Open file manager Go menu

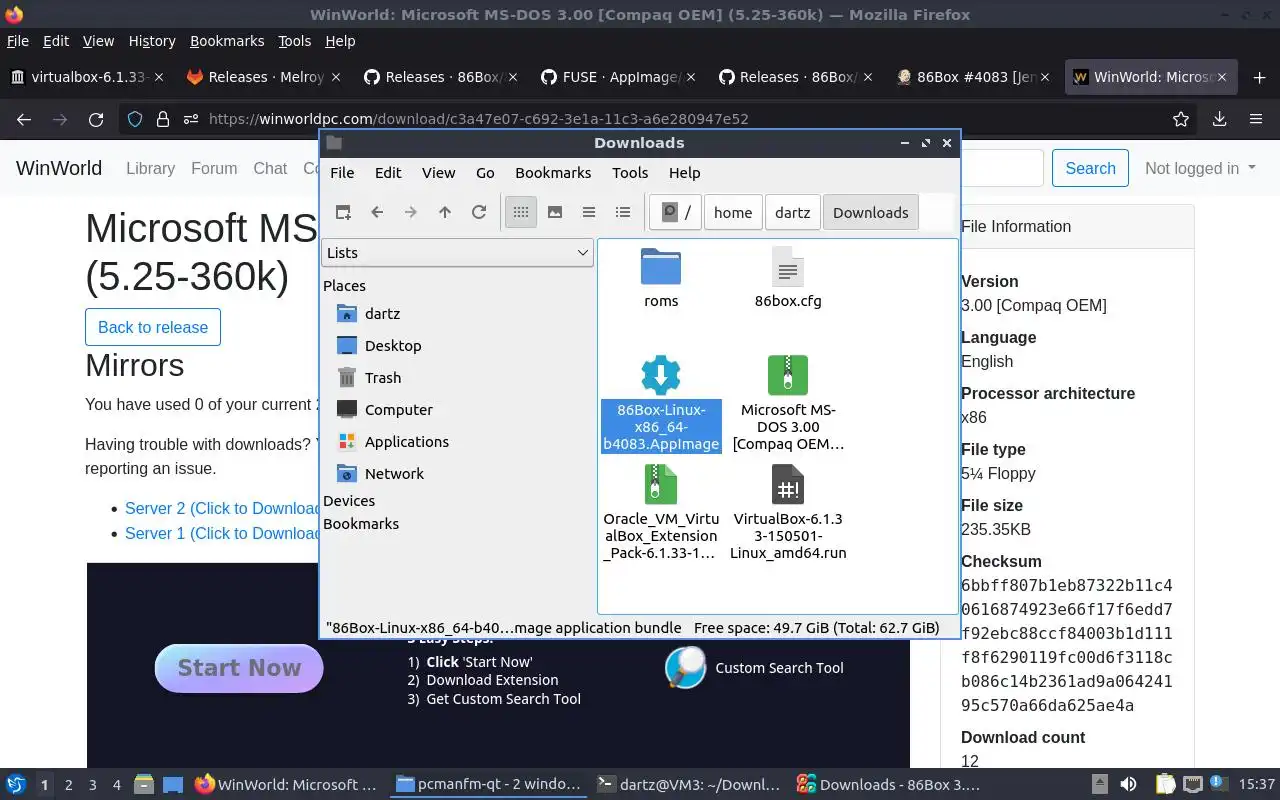(x=485, y=172)
